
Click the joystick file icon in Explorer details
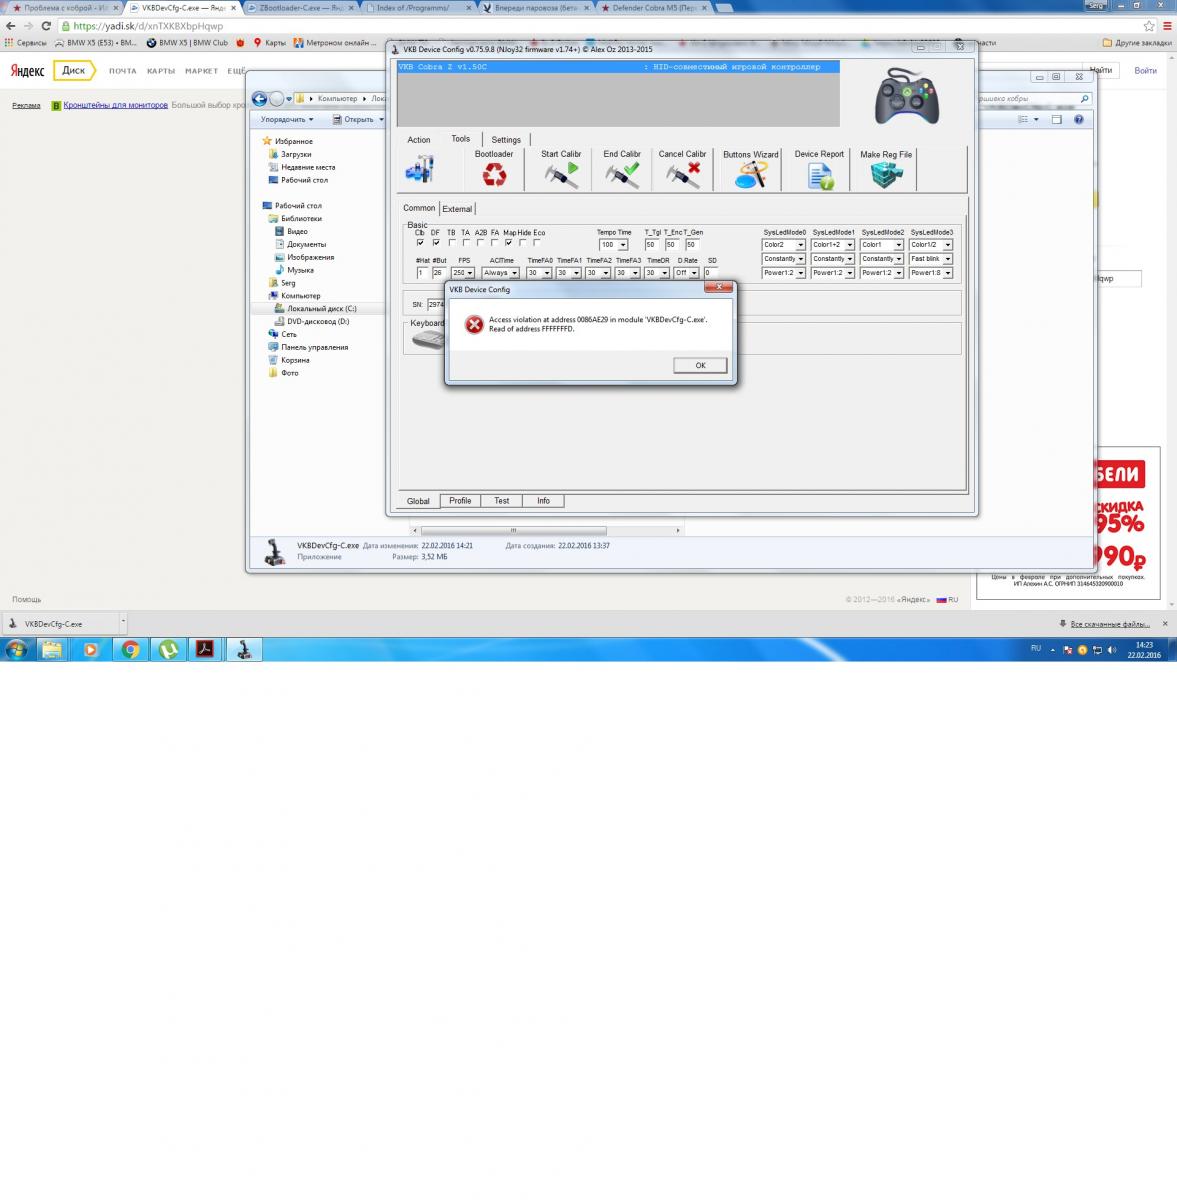click(273, 551)
